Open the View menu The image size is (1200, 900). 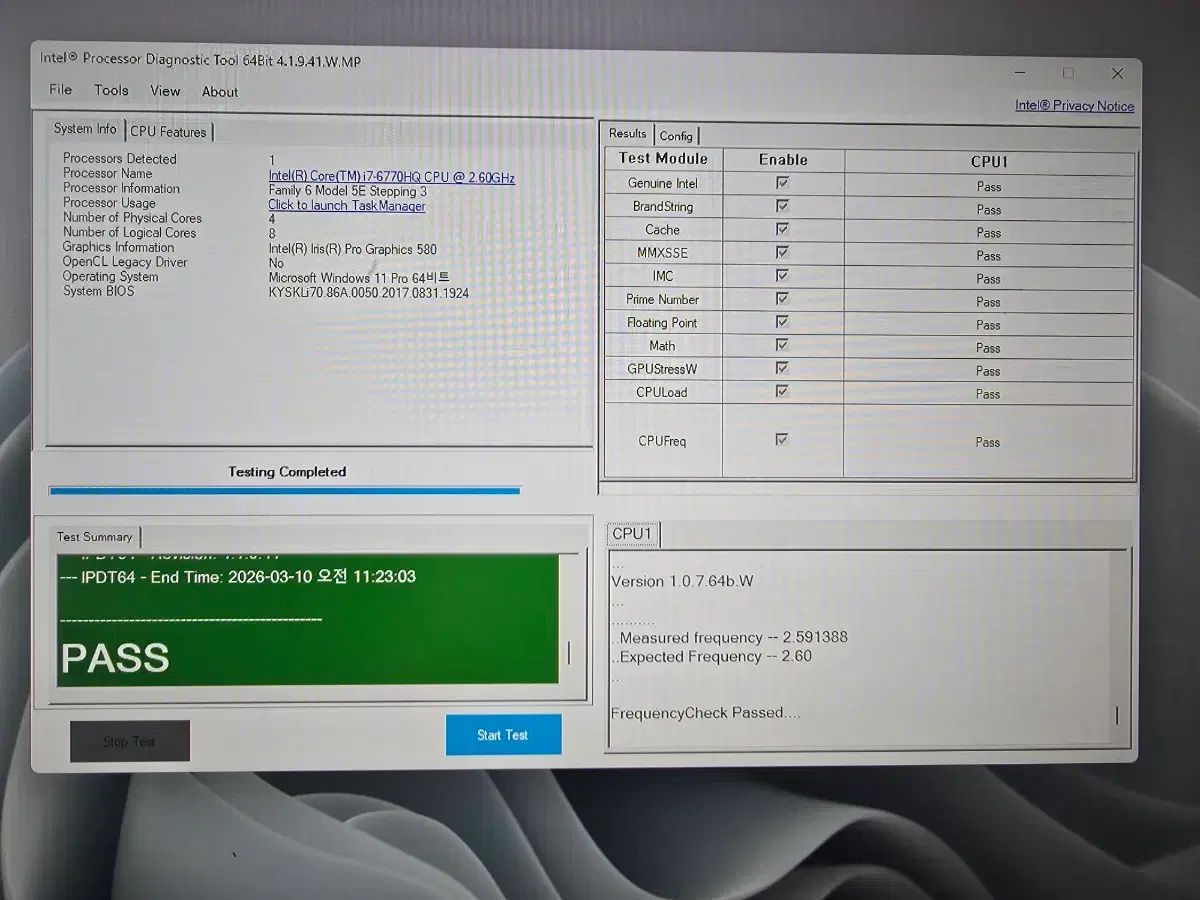[x=165, y=91]
